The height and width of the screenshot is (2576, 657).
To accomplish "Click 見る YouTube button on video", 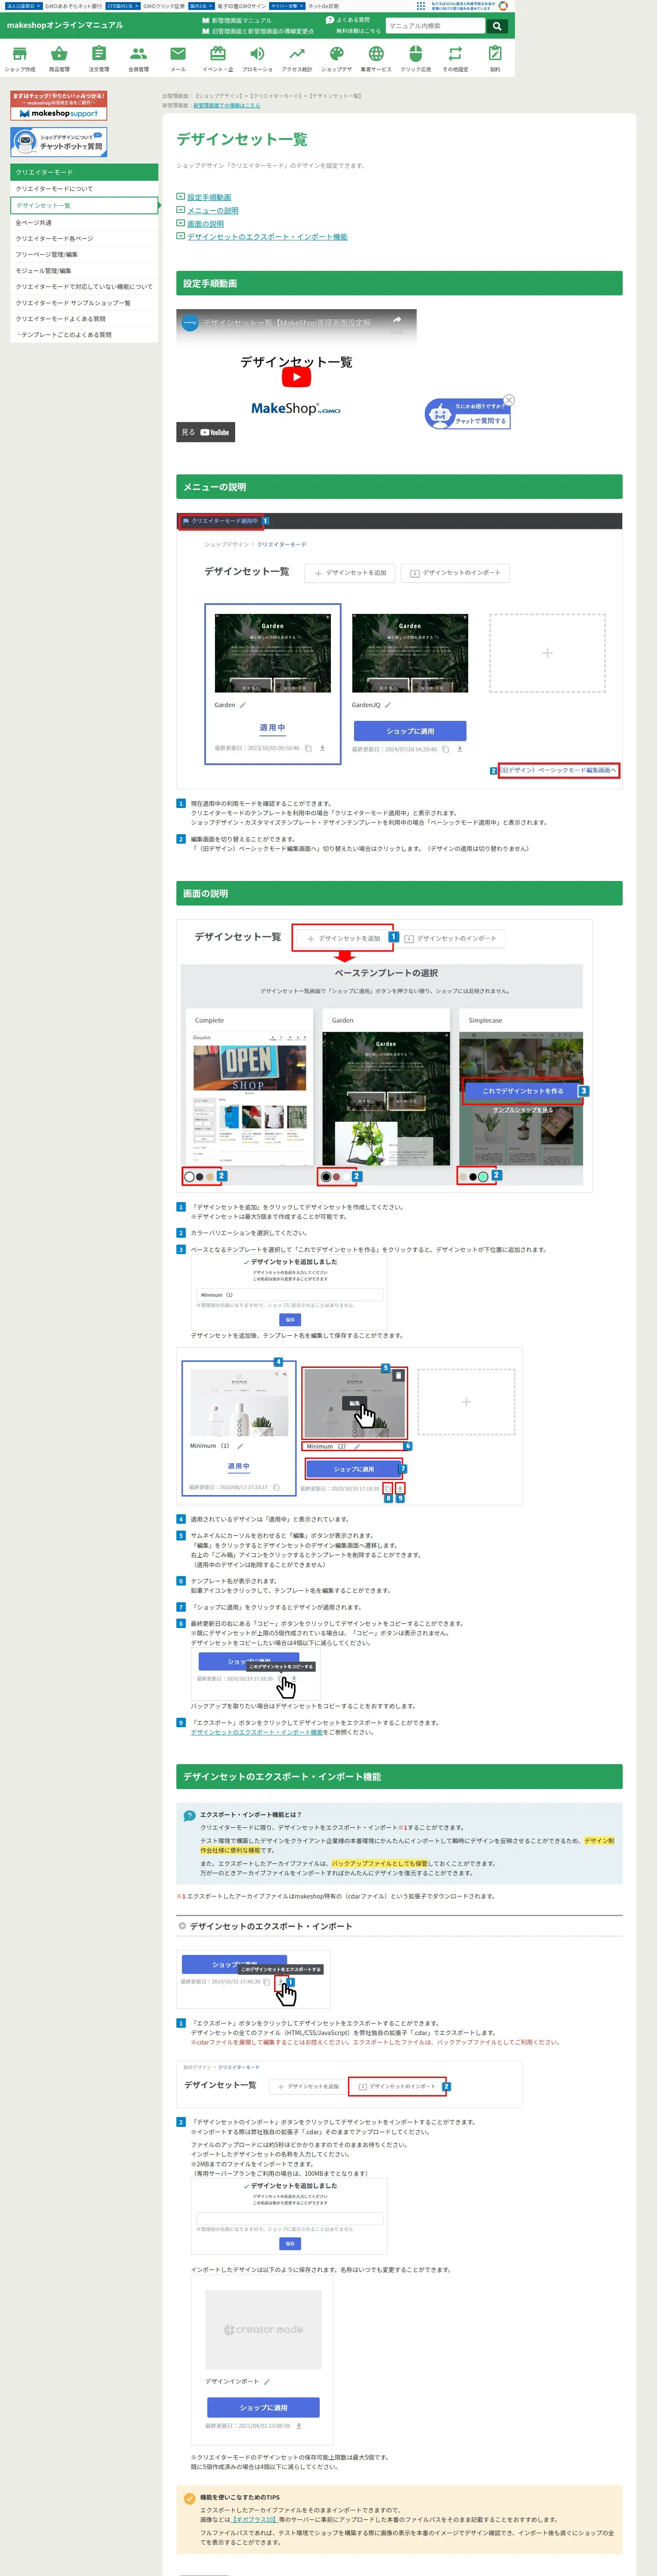I will tap(206, 432).
